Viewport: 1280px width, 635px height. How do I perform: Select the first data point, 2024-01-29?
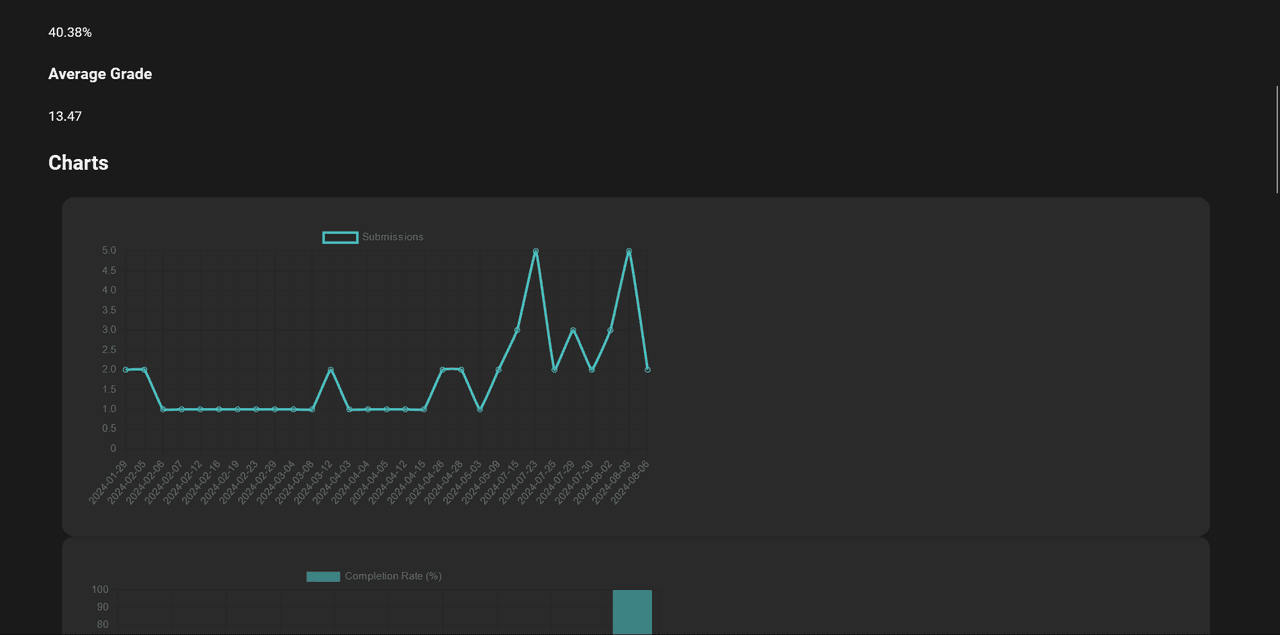coord(126,370)
